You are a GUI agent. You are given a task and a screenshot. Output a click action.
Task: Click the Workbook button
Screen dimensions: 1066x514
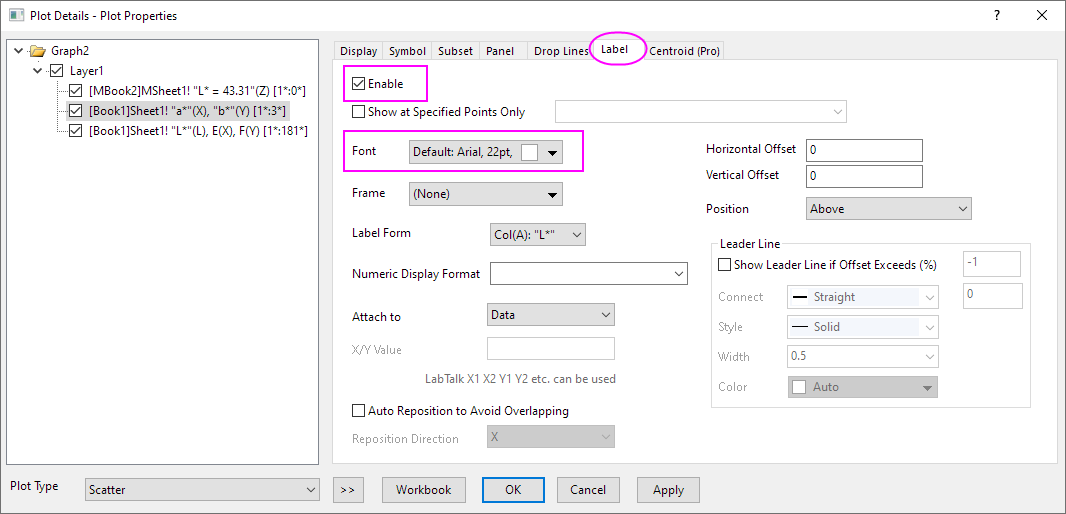click(x=423, y=490)
